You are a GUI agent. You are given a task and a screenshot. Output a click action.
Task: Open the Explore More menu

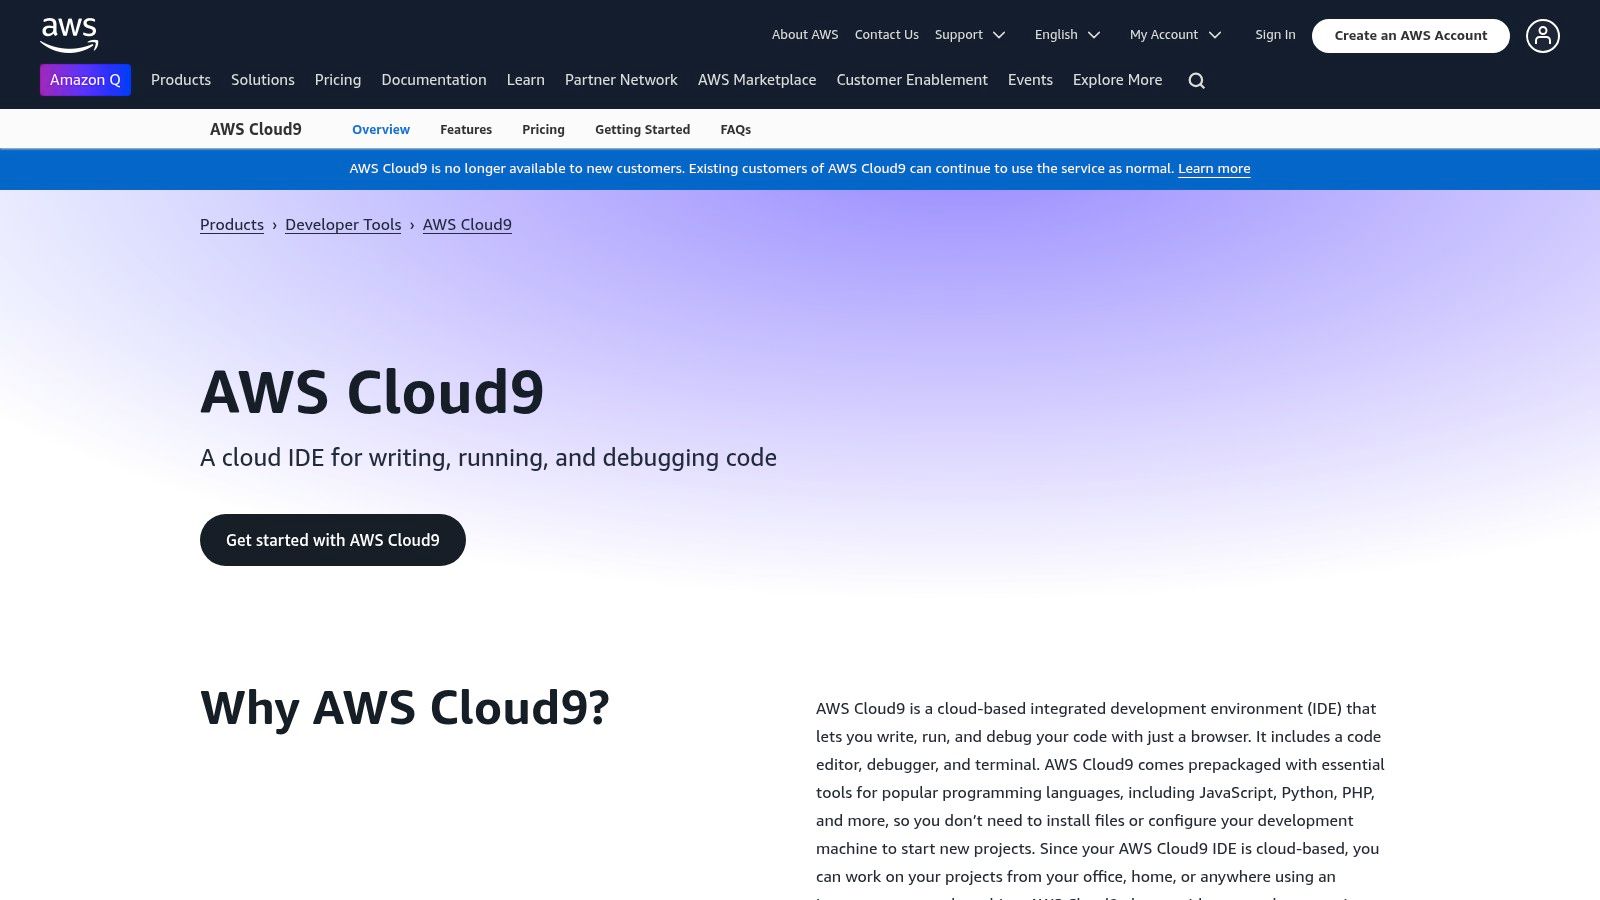pos(1117,80)
